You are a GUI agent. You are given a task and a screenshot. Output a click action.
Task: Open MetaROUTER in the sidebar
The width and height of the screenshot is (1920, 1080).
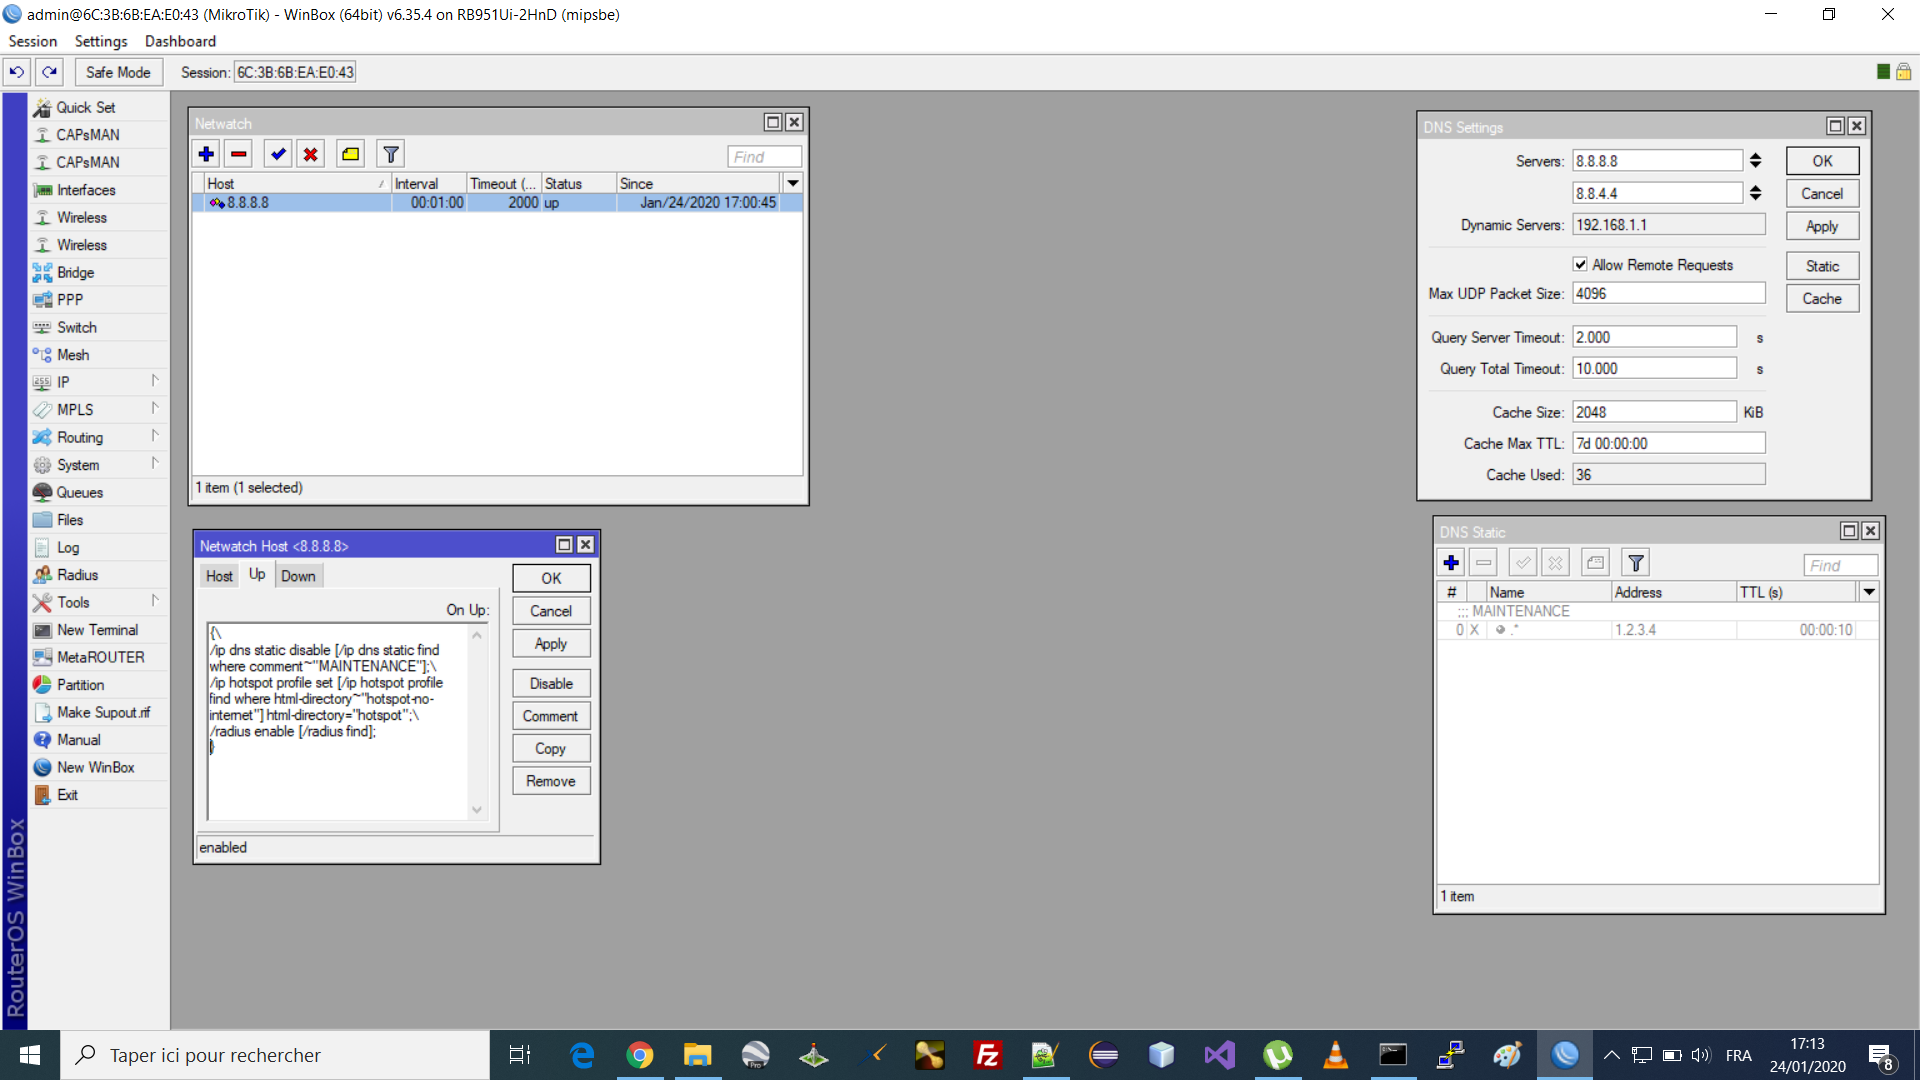(x=101, y=657)
